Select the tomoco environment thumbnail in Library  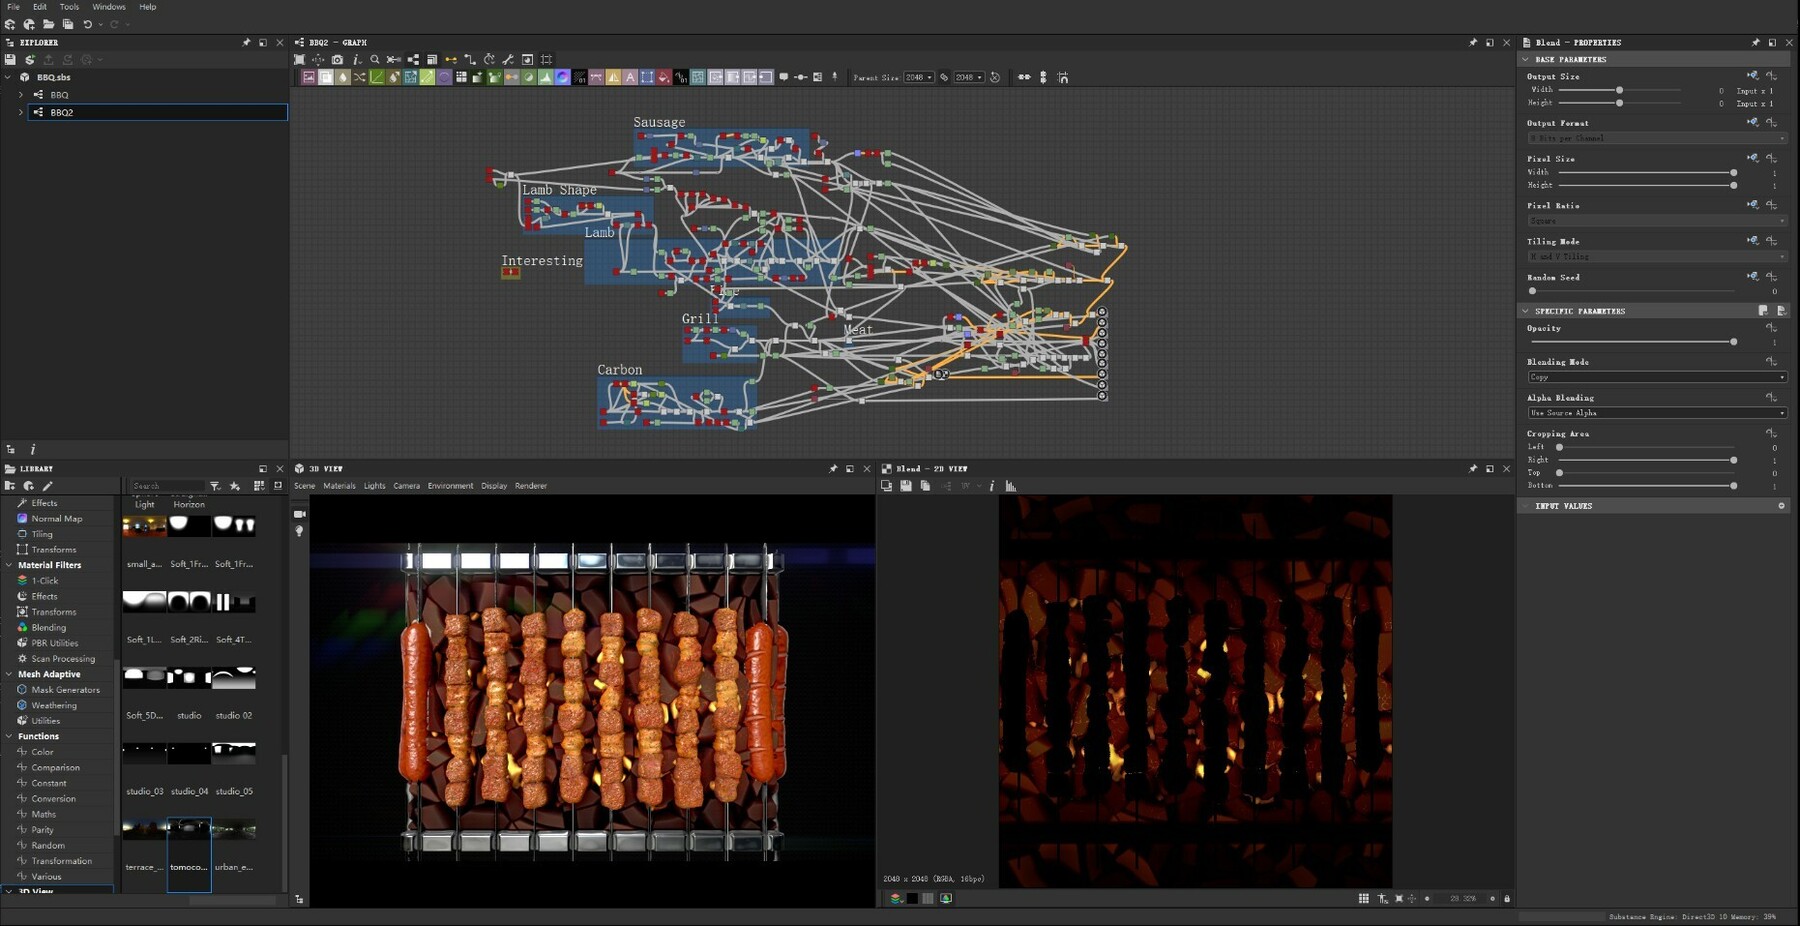(x=189, y=853)
